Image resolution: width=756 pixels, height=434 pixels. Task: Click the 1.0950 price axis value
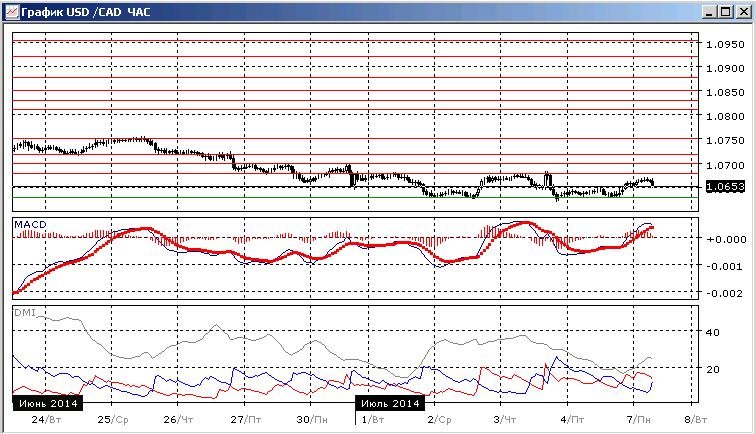tap(725, 44)
